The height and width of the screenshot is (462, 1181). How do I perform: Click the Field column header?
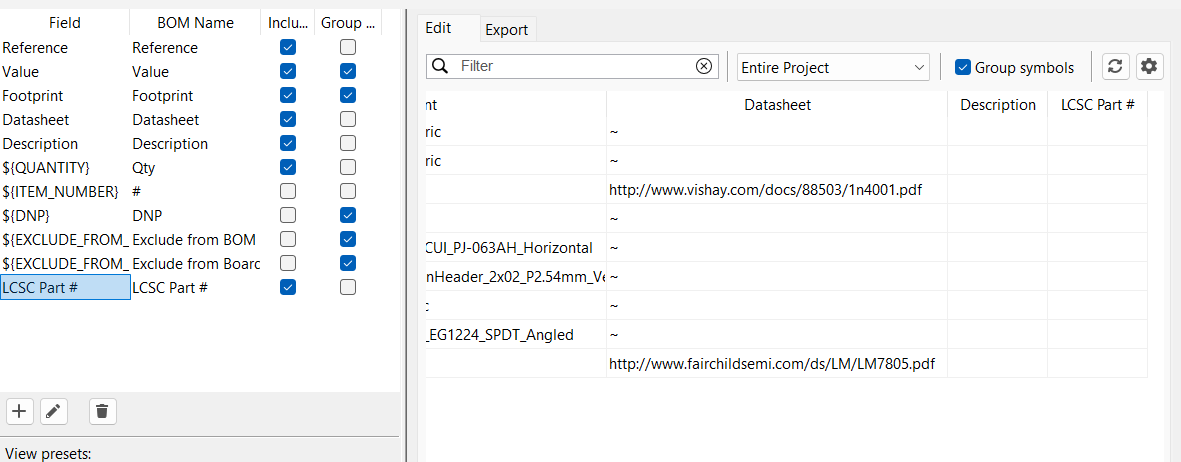tap(65, 23)
